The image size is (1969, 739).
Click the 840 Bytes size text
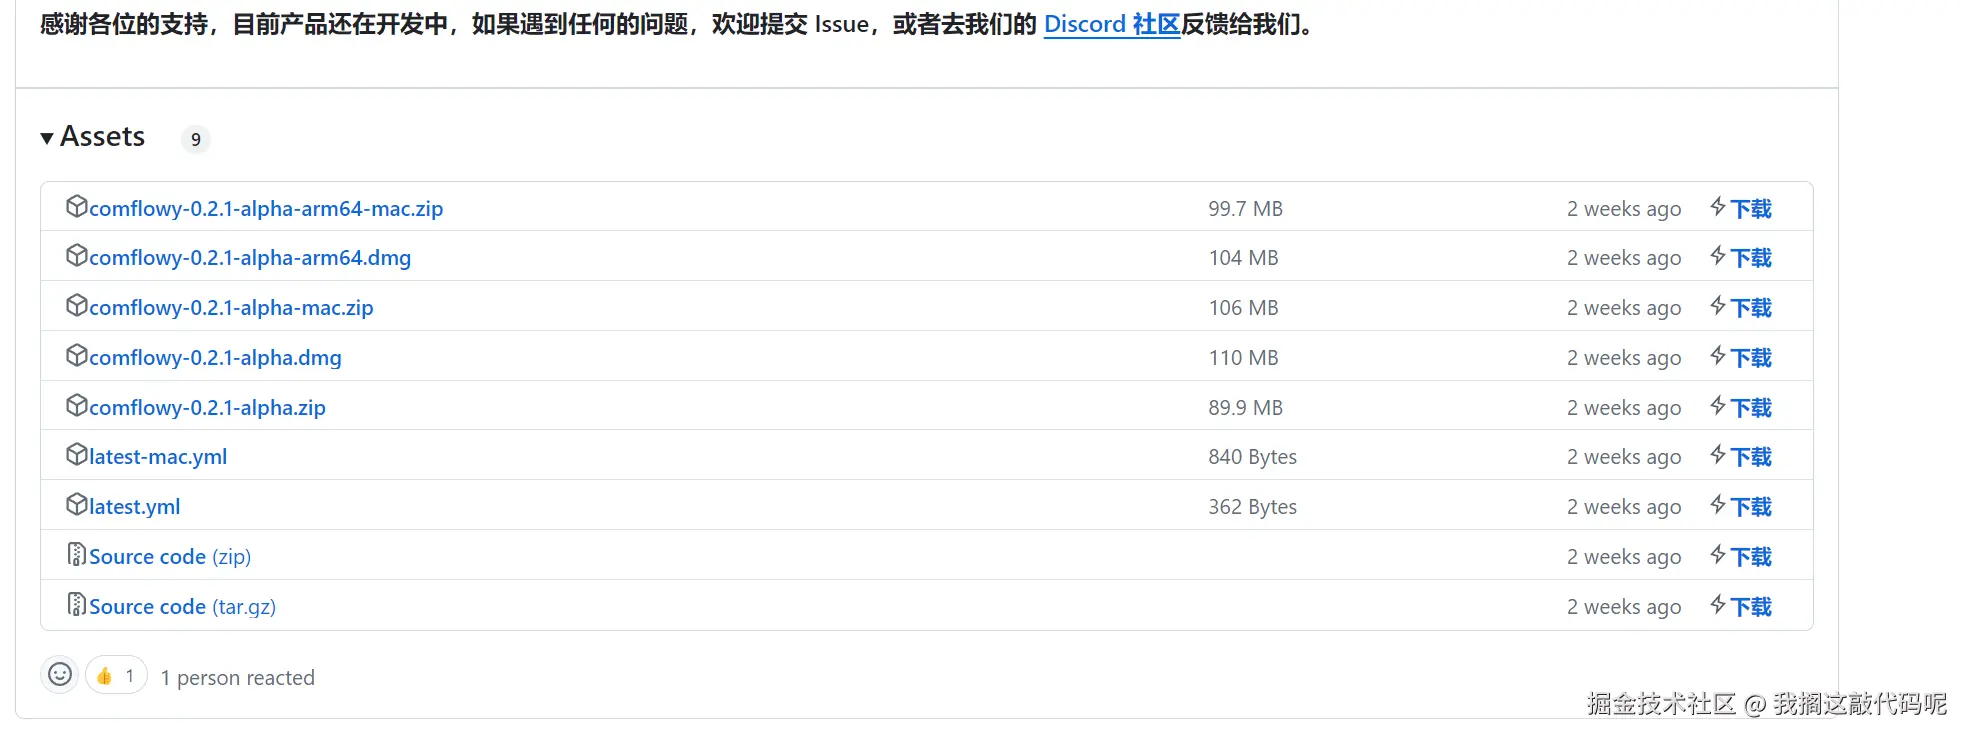click(1252, 457)
